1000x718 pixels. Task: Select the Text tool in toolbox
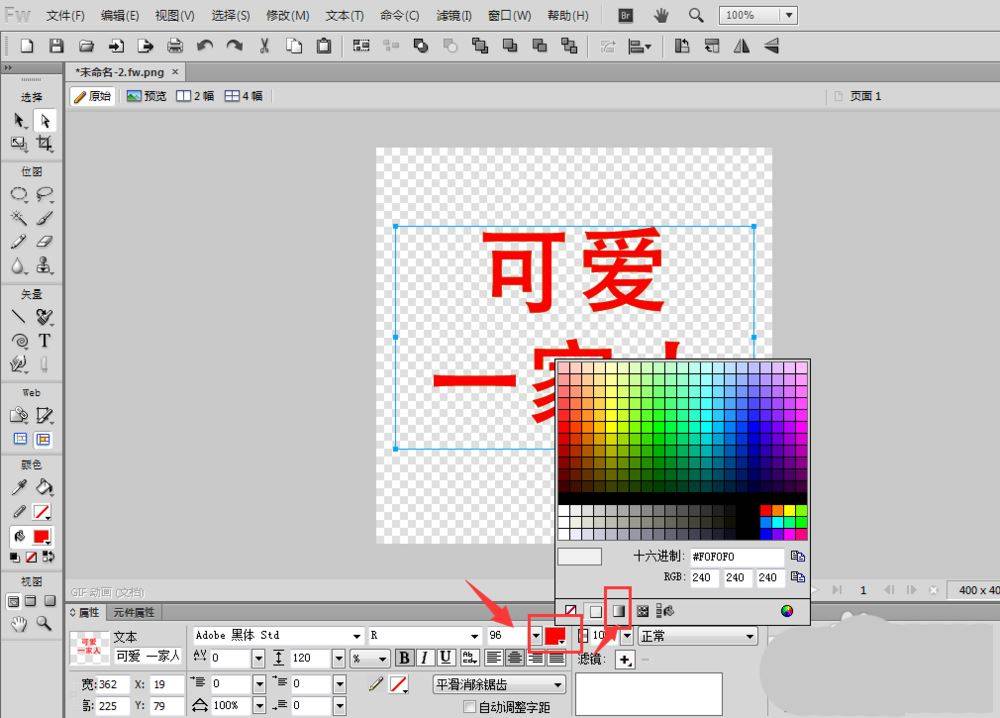tap(44, 340)
